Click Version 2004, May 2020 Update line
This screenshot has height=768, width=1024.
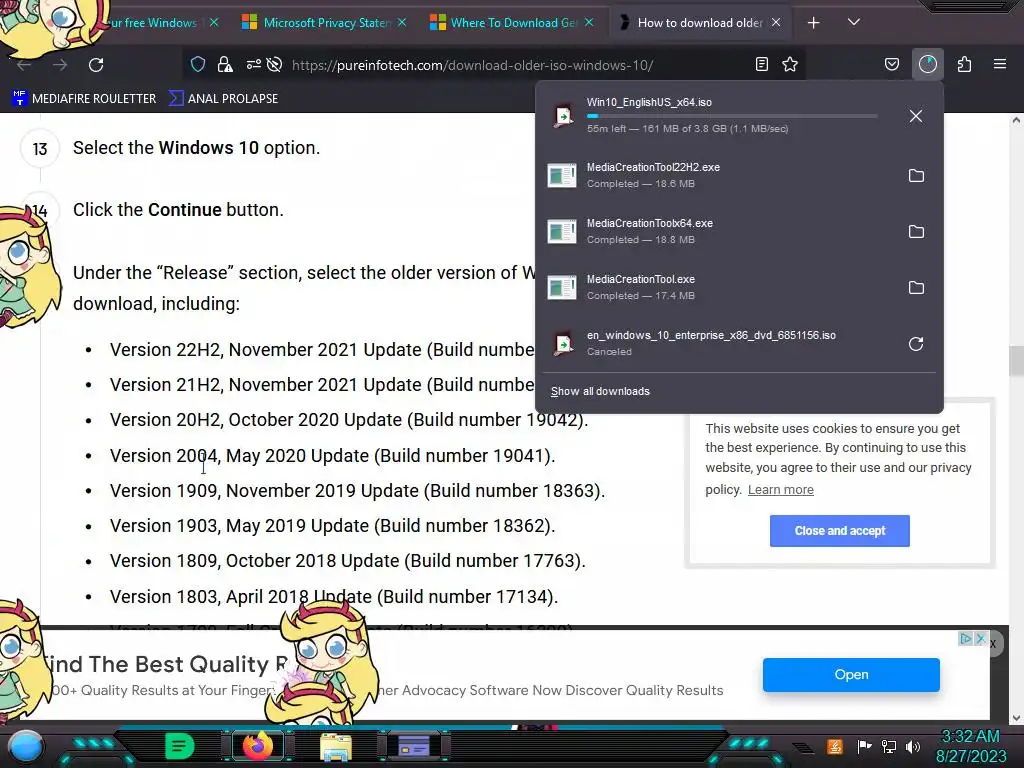point(332,456)
